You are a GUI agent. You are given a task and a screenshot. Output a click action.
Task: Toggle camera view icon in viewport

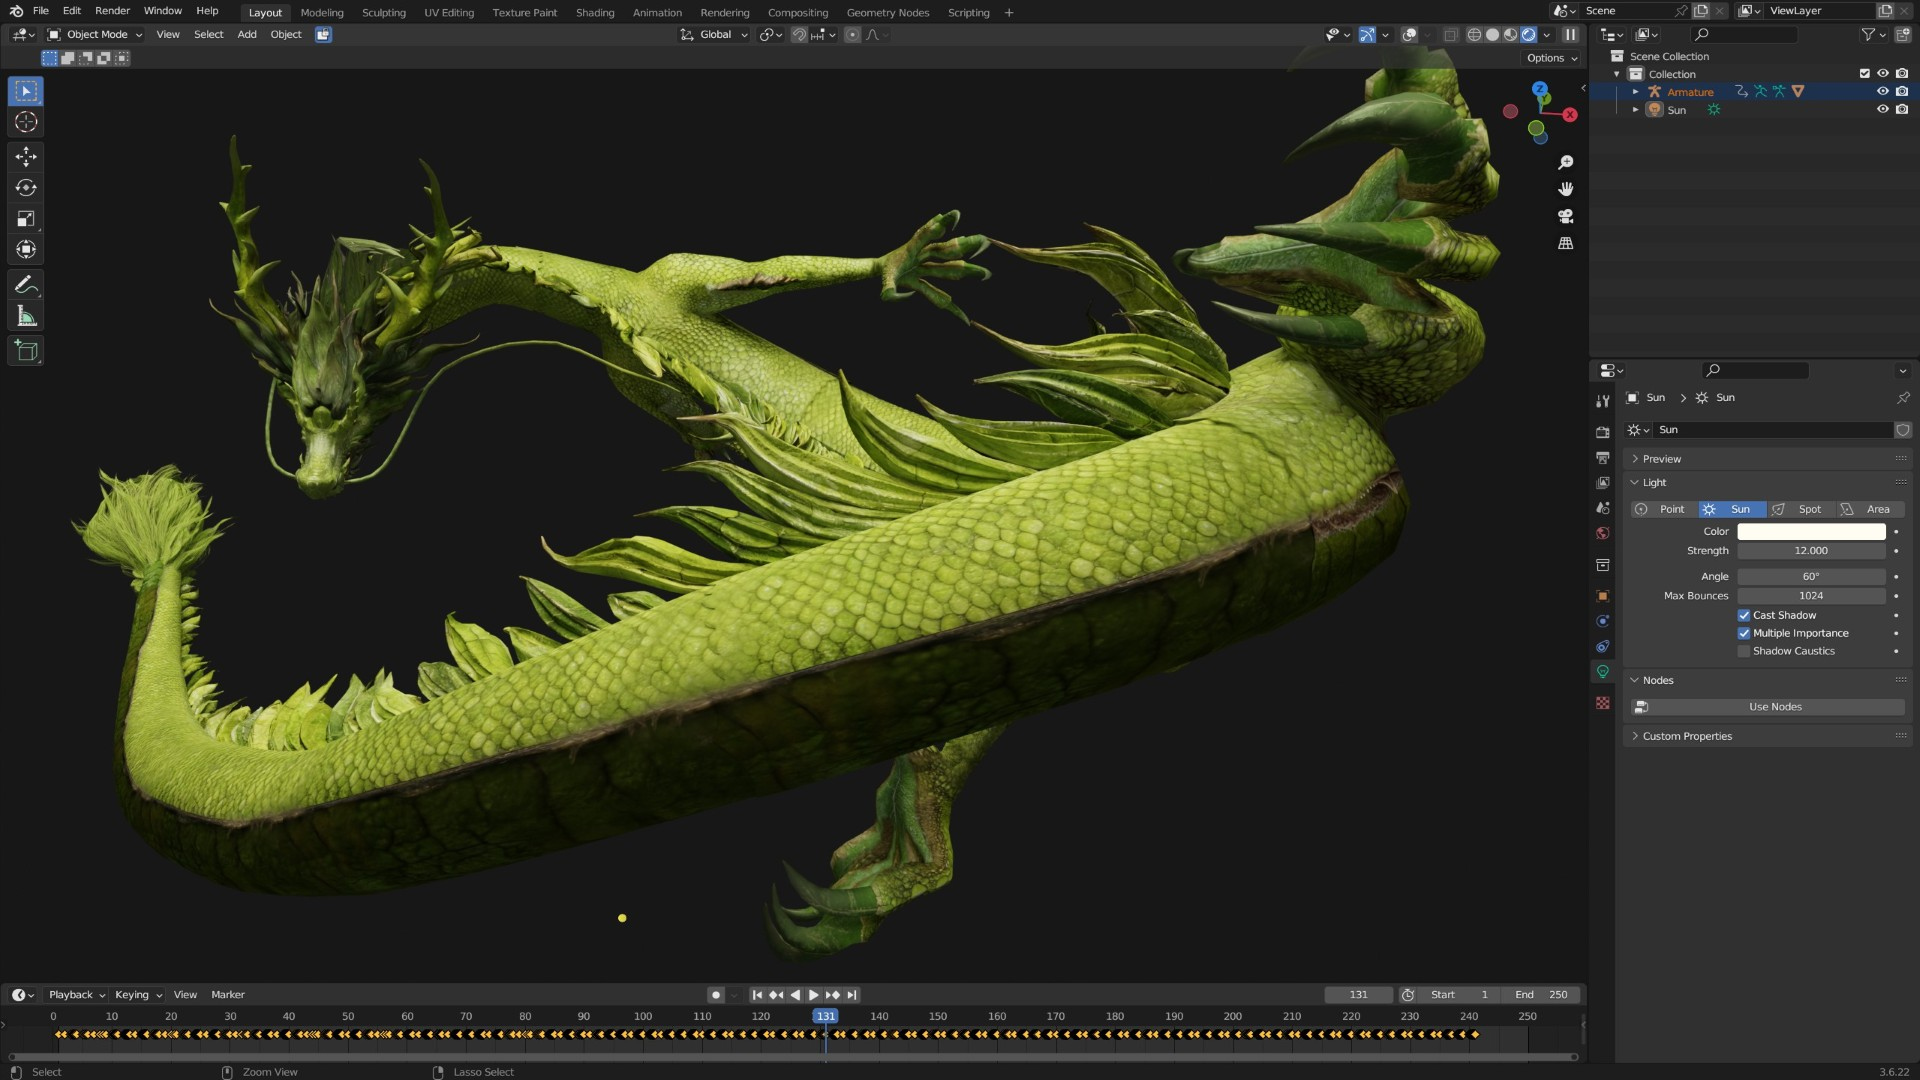1566,216
